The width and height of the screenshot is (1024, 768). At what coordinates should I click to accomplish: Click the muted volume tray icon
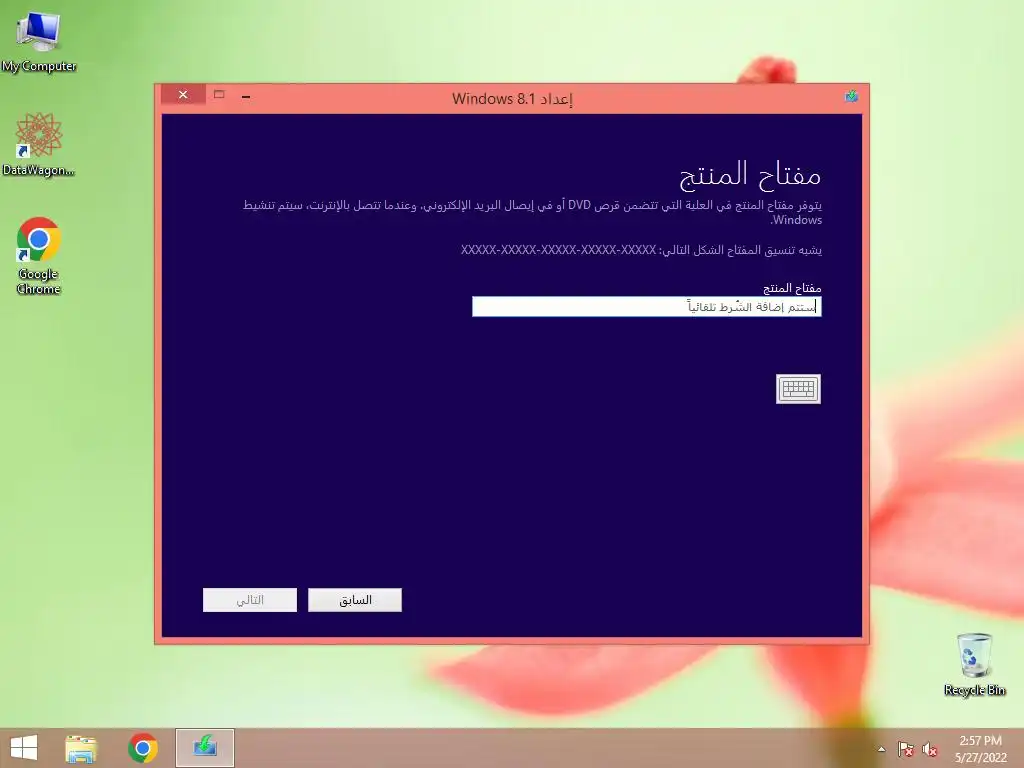click(x=929, y=749)
